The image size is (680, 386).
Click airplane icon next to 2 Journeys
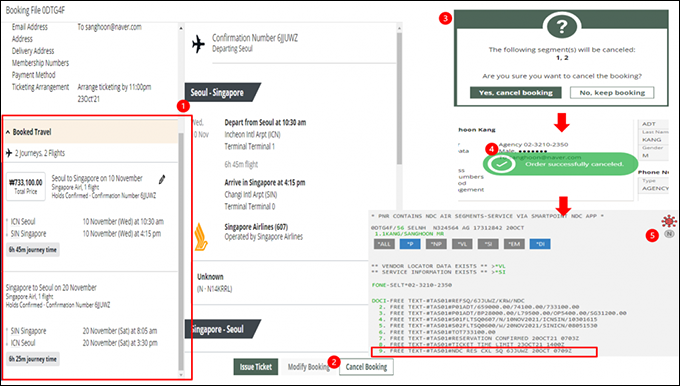[9, 153]
